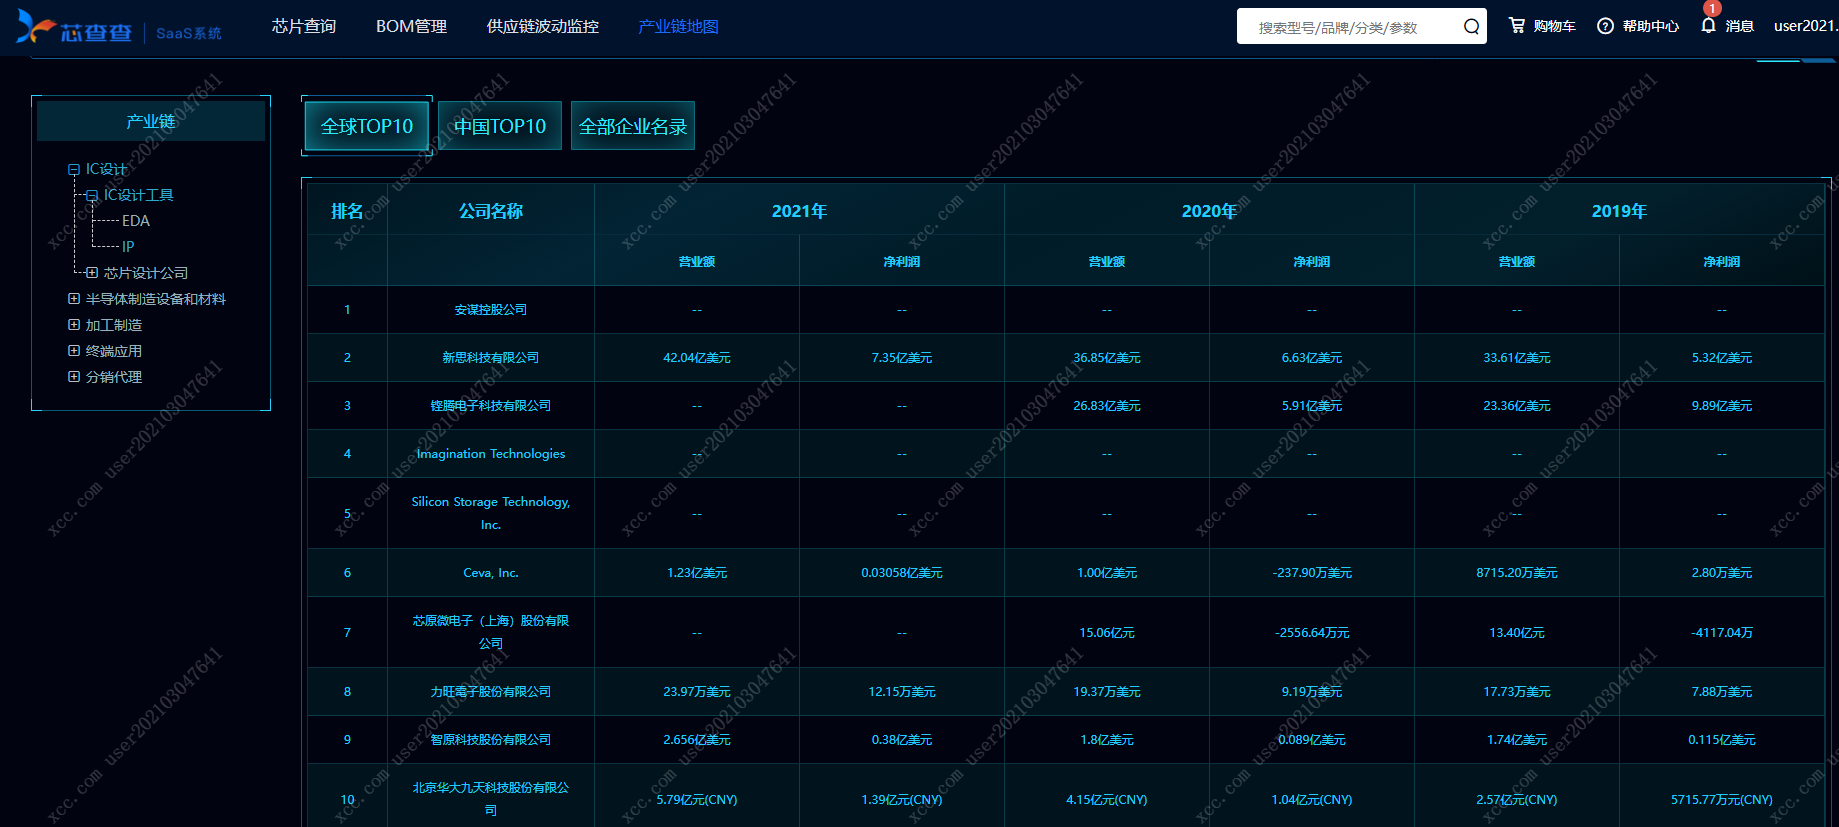Expand the 加工制造 tree node
Image resolution: width=1839 pixels, height=827 pixels.
[74, 325]
